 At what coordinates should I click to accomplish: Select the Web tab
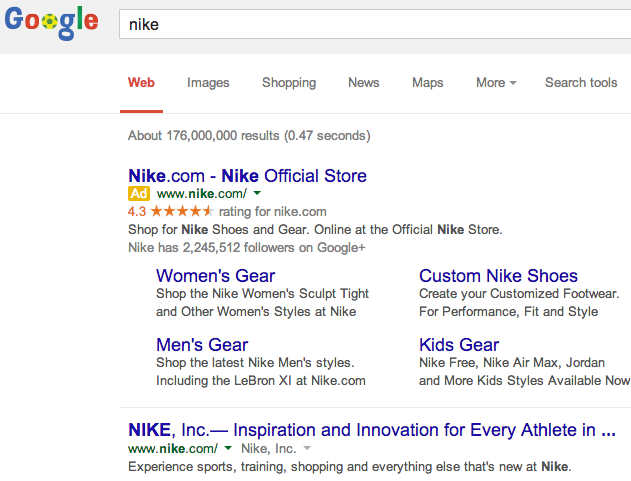(x=141, y=83)
